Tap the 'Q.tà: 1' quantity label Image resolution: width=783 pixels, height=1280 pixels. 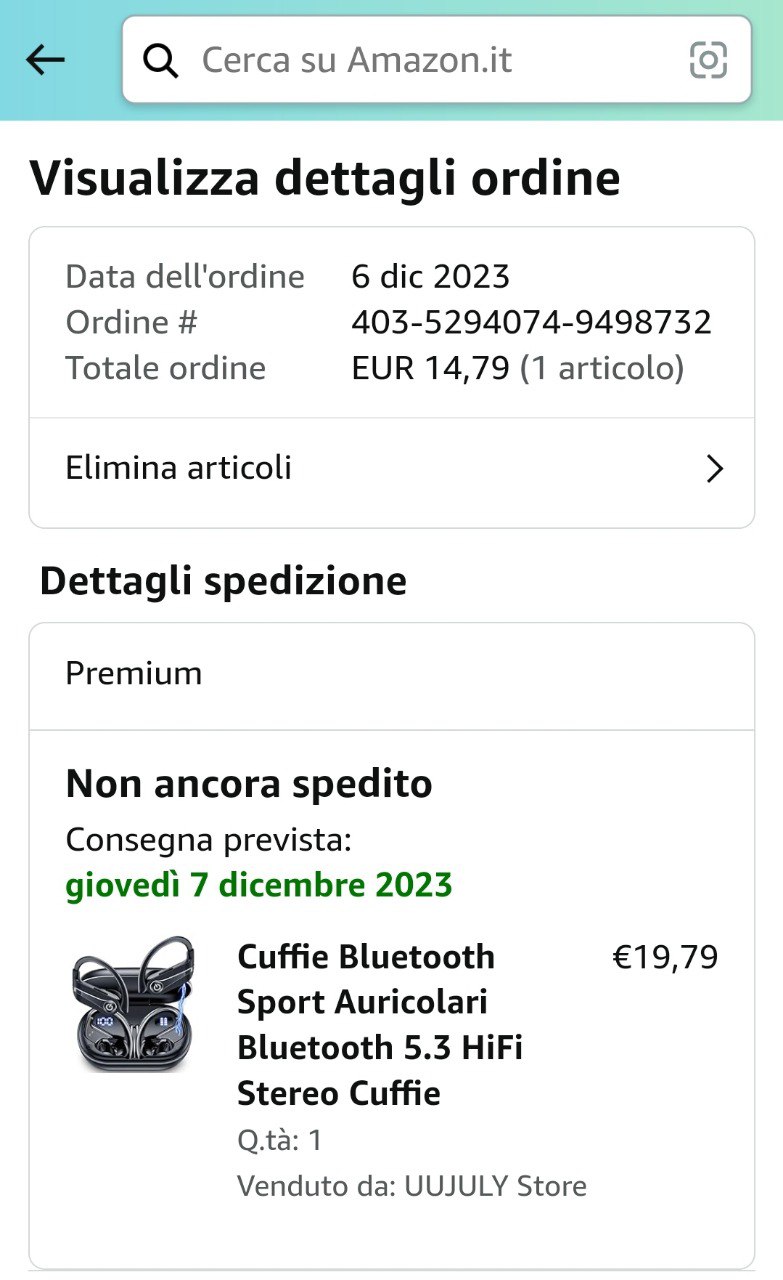click(x=279, y=1141)
